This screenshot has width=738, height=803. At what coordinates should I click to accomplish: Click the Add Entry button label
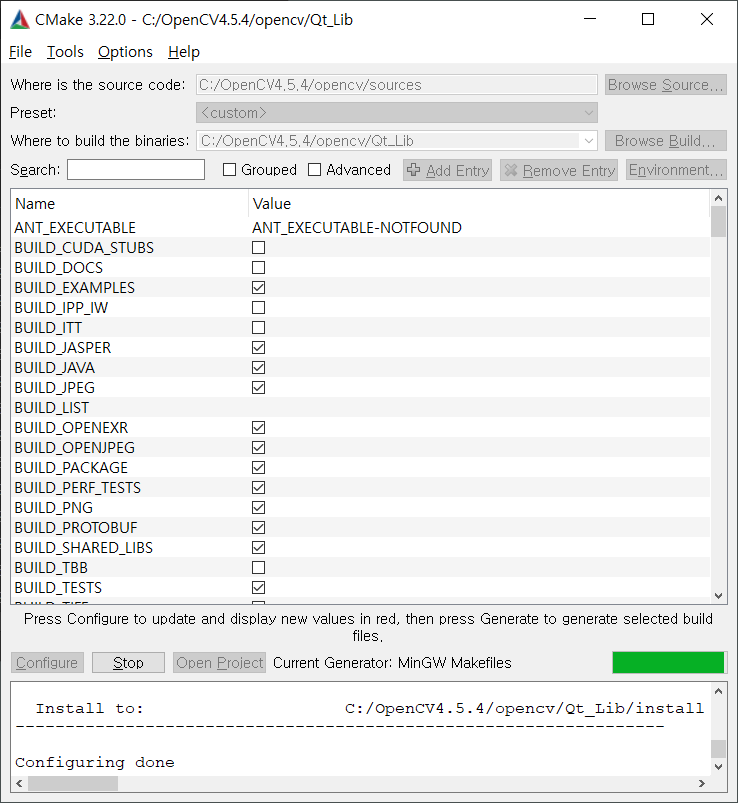457,170
